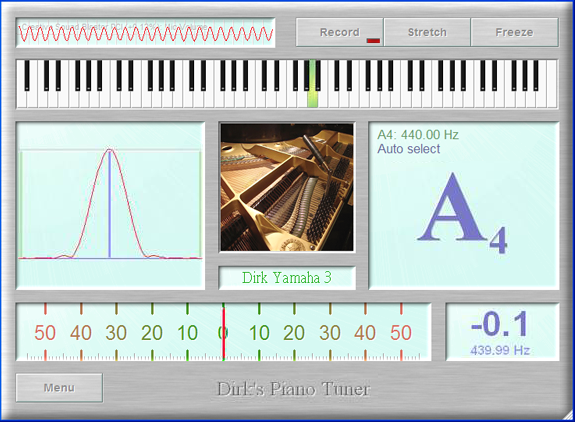Click the red needle on the cents scale
Image resolution: width=575 pixels, height=422 pixels.
pos(223,332)
